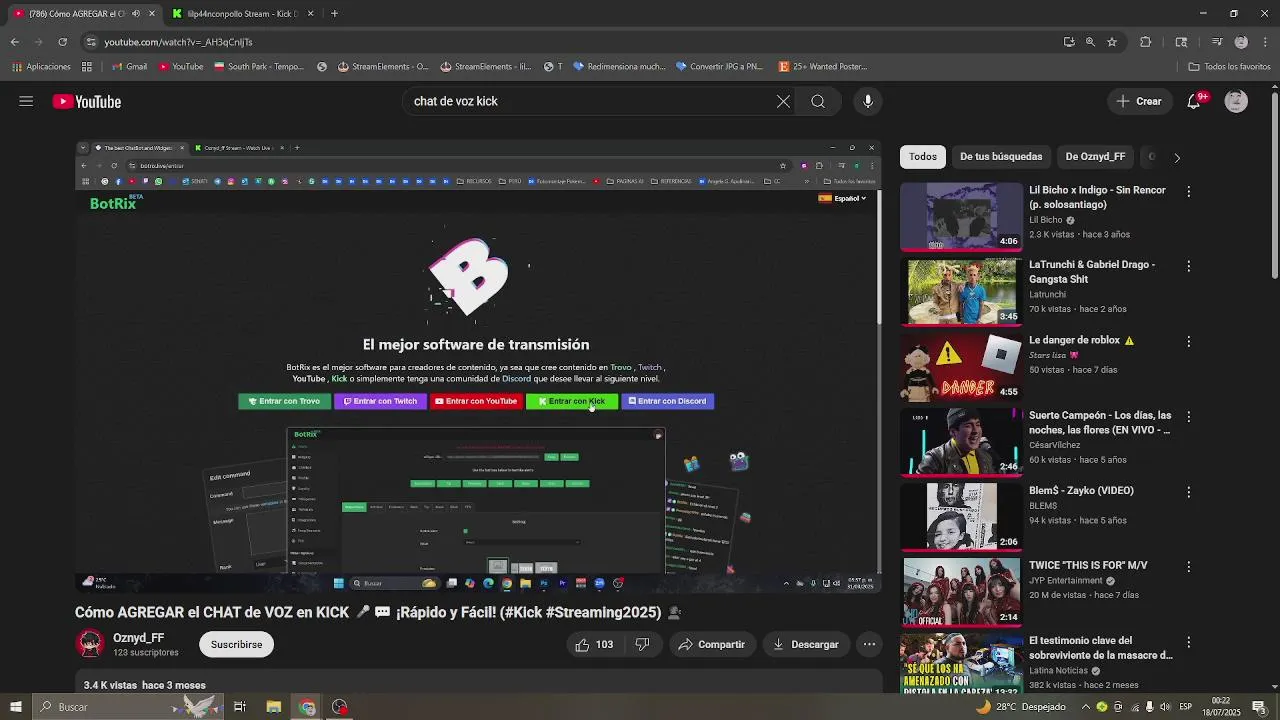Image resolution: width=1280 pixels, height=720 pixels.
Task: Open the StreamElements - O... bookmark
Action: pos(383,67)
